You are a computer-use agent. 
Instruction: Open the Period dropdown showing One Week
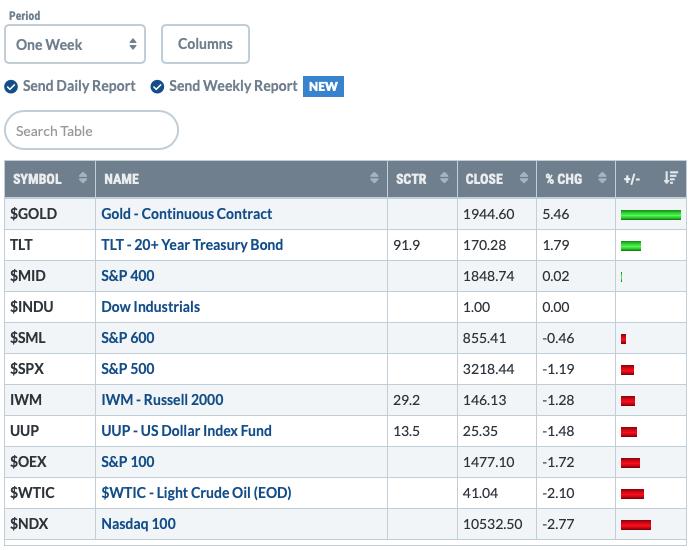pos(75,44)
